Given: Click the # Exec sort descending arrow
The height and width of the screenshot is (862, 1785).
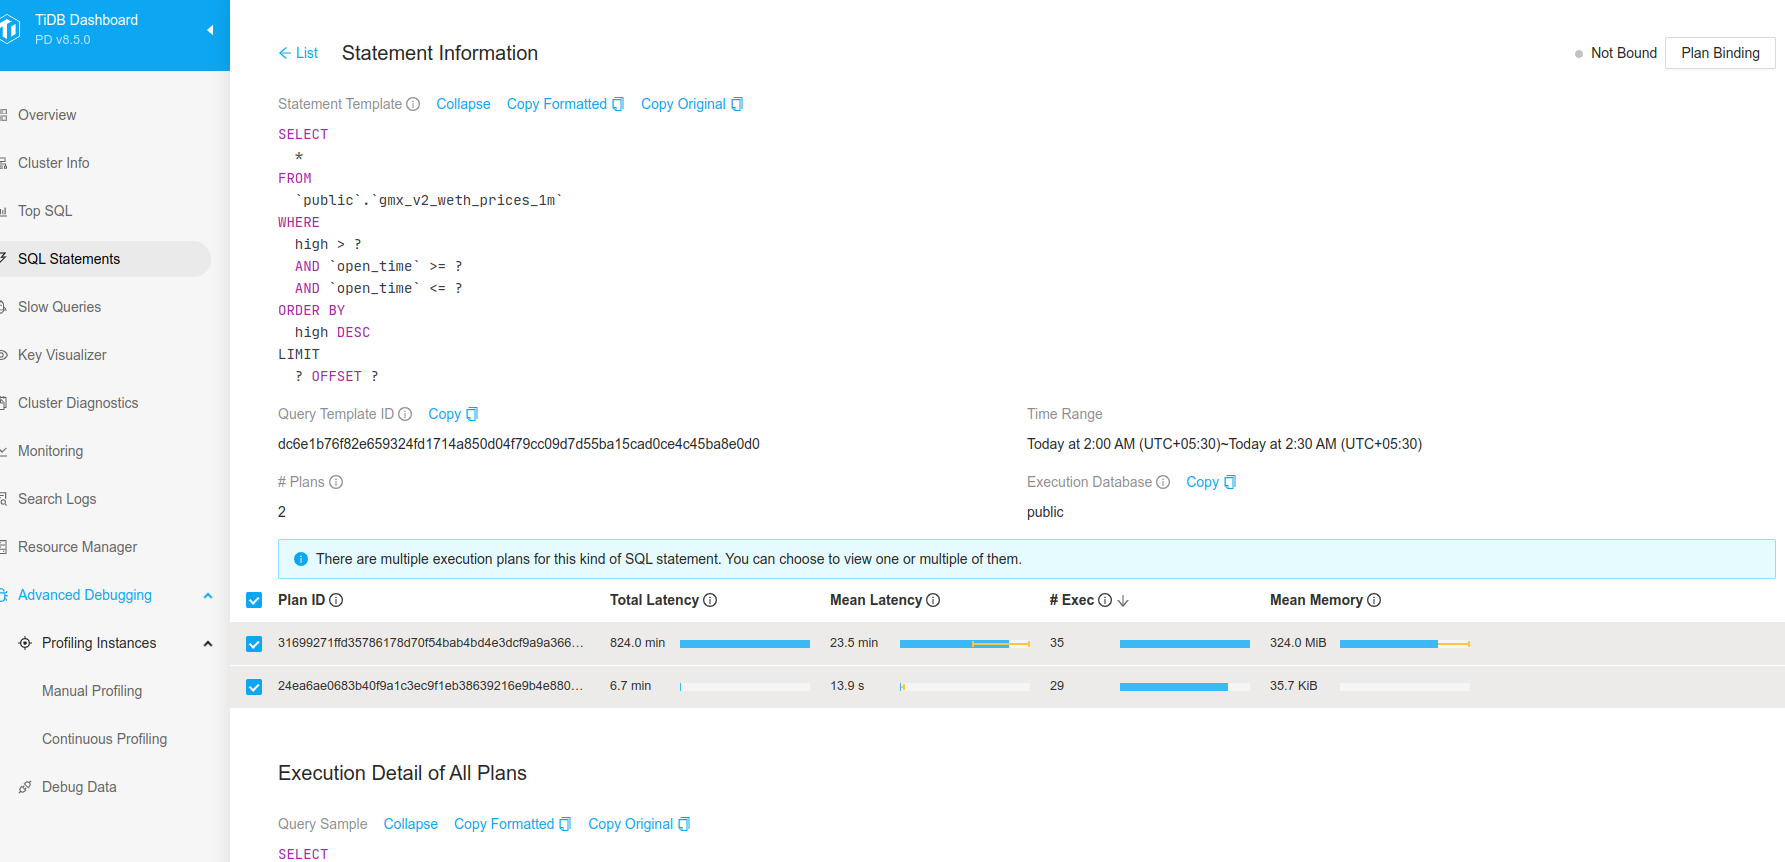Looking at the screenshot, I should pos(1123,600).
